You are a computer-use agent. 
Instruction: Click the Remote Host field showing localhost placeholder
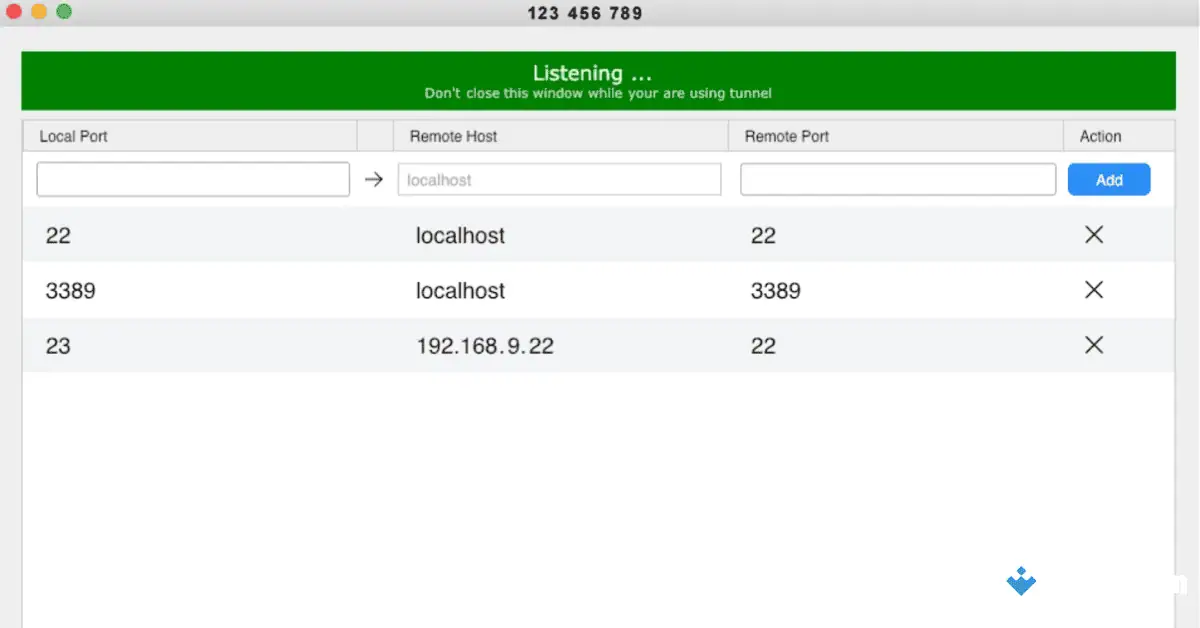559,179
